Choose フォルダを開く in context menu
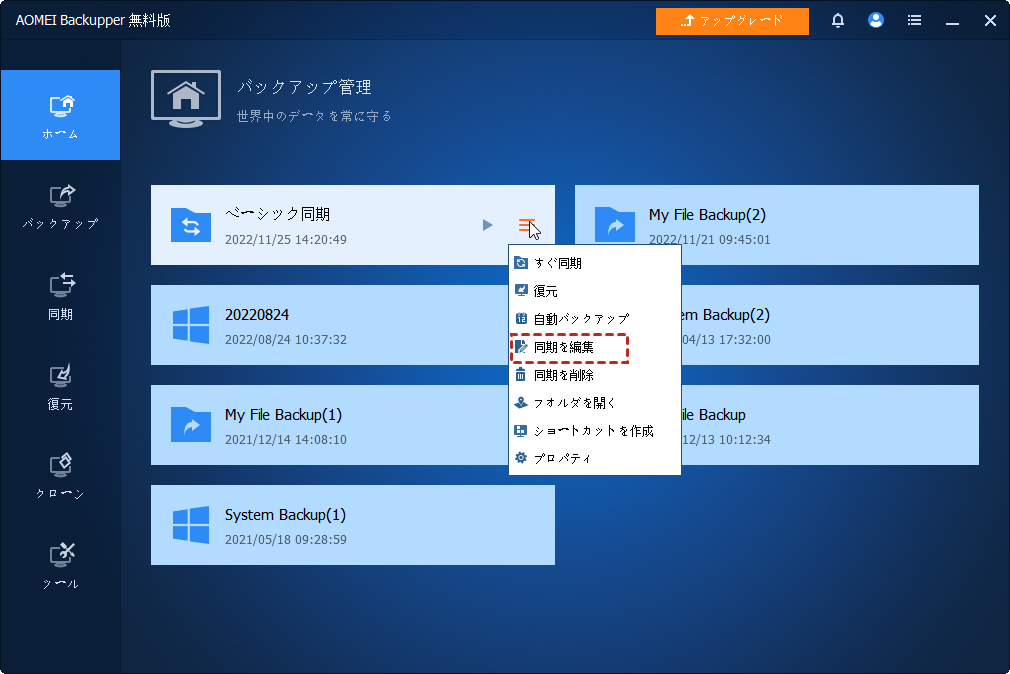This screenshot has width=1010, height=674. tap(595, 403)
